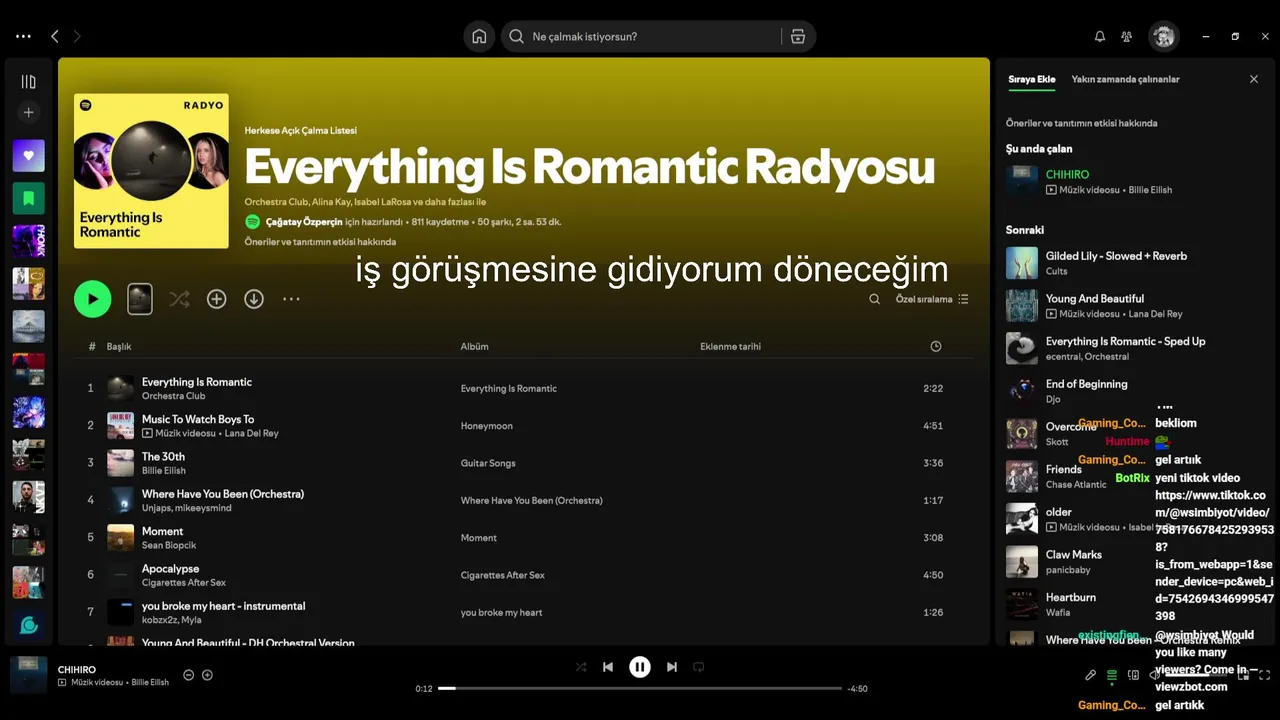Open Öneriler ve tanıtımın etkisi link in queue panel
Screen dimensions: 1280x720
coord(1081,123)
